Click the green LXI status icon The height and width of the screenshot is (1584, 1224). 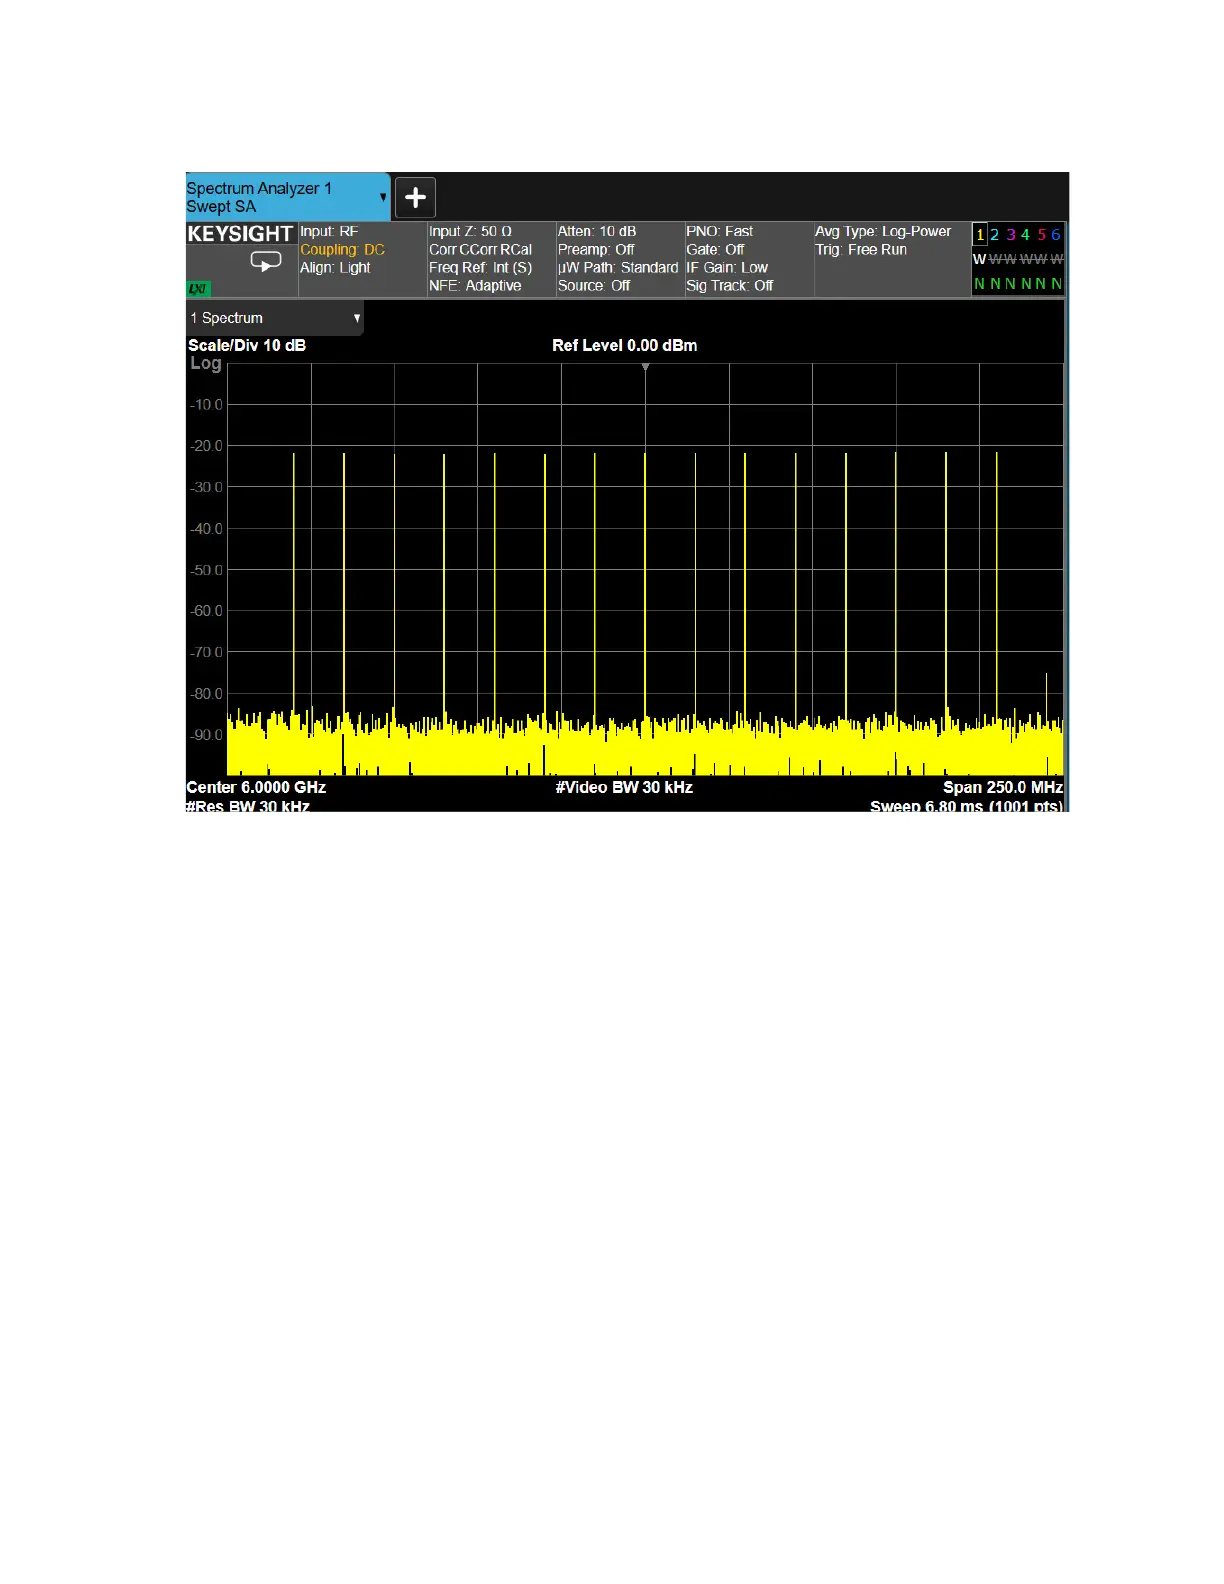click(x=198, y=288)
